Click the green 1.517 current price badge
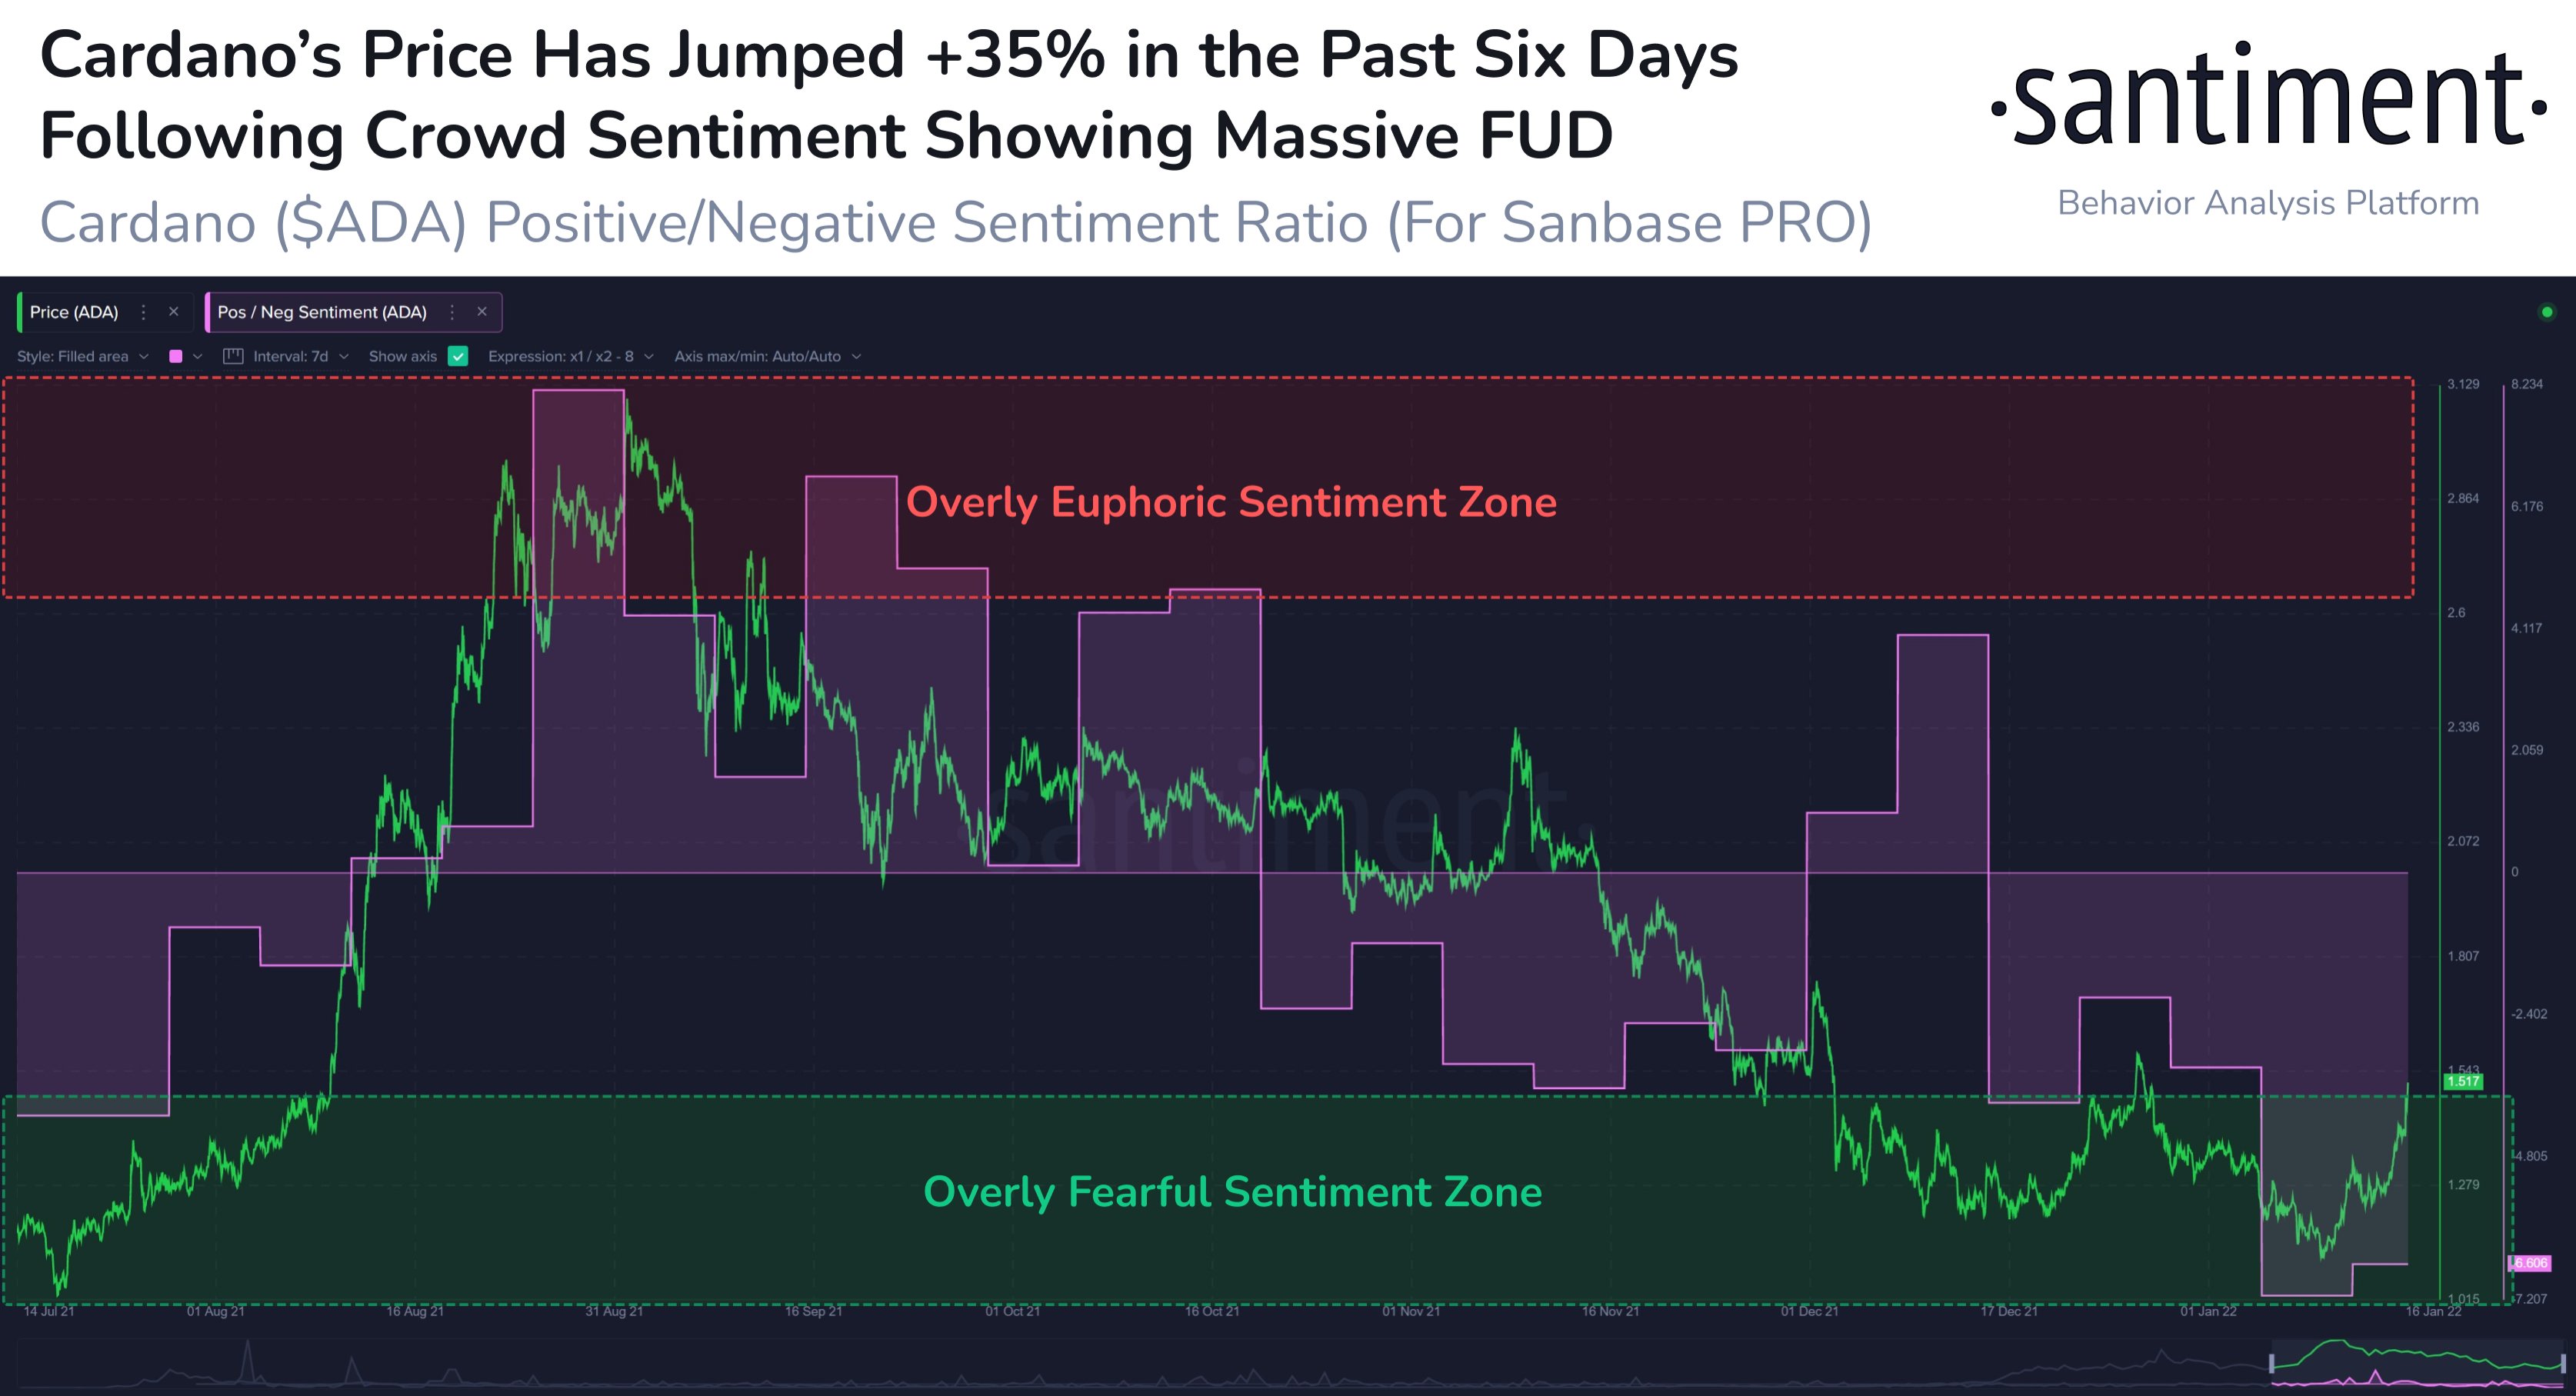Screen dimensions: 2576x1396 tap(2462, 1081)
